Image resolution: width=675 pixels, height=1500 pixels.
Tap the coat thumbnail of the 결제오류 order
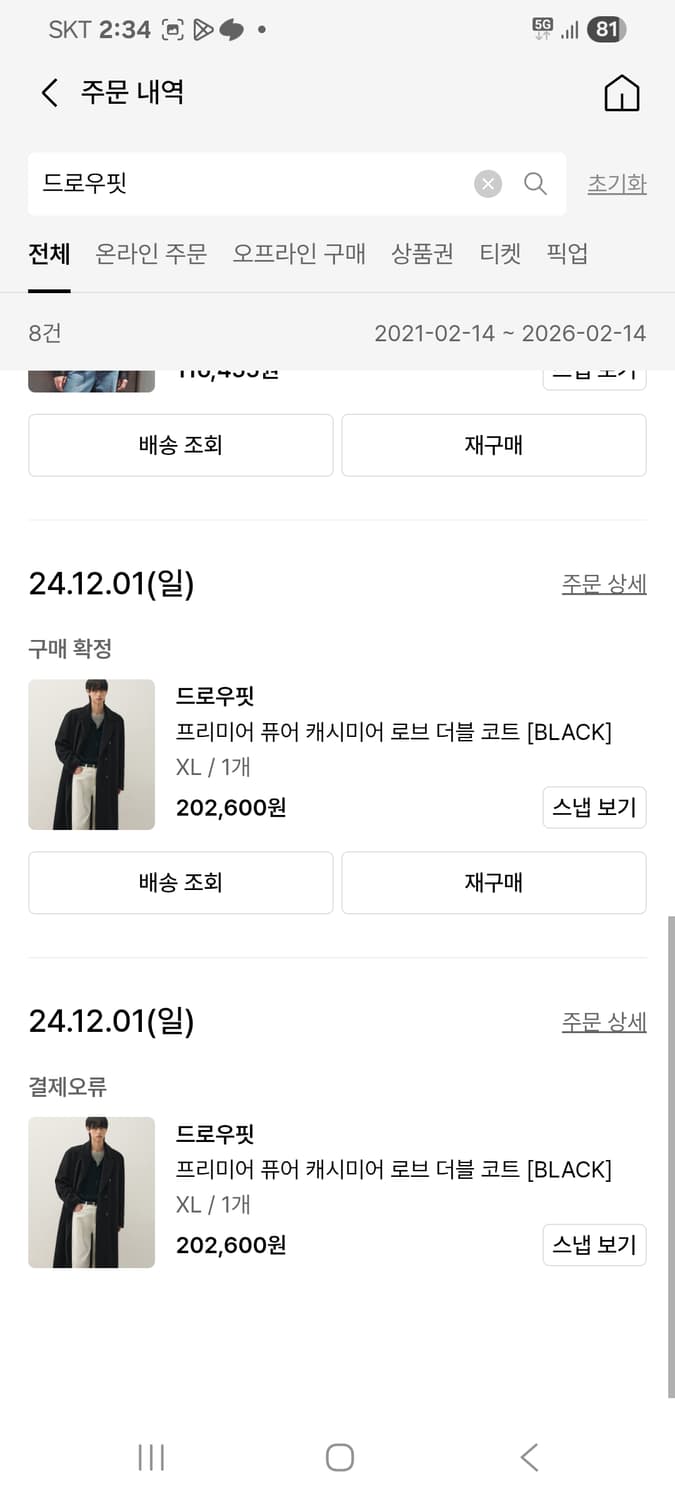click(x=91, y=1192)
